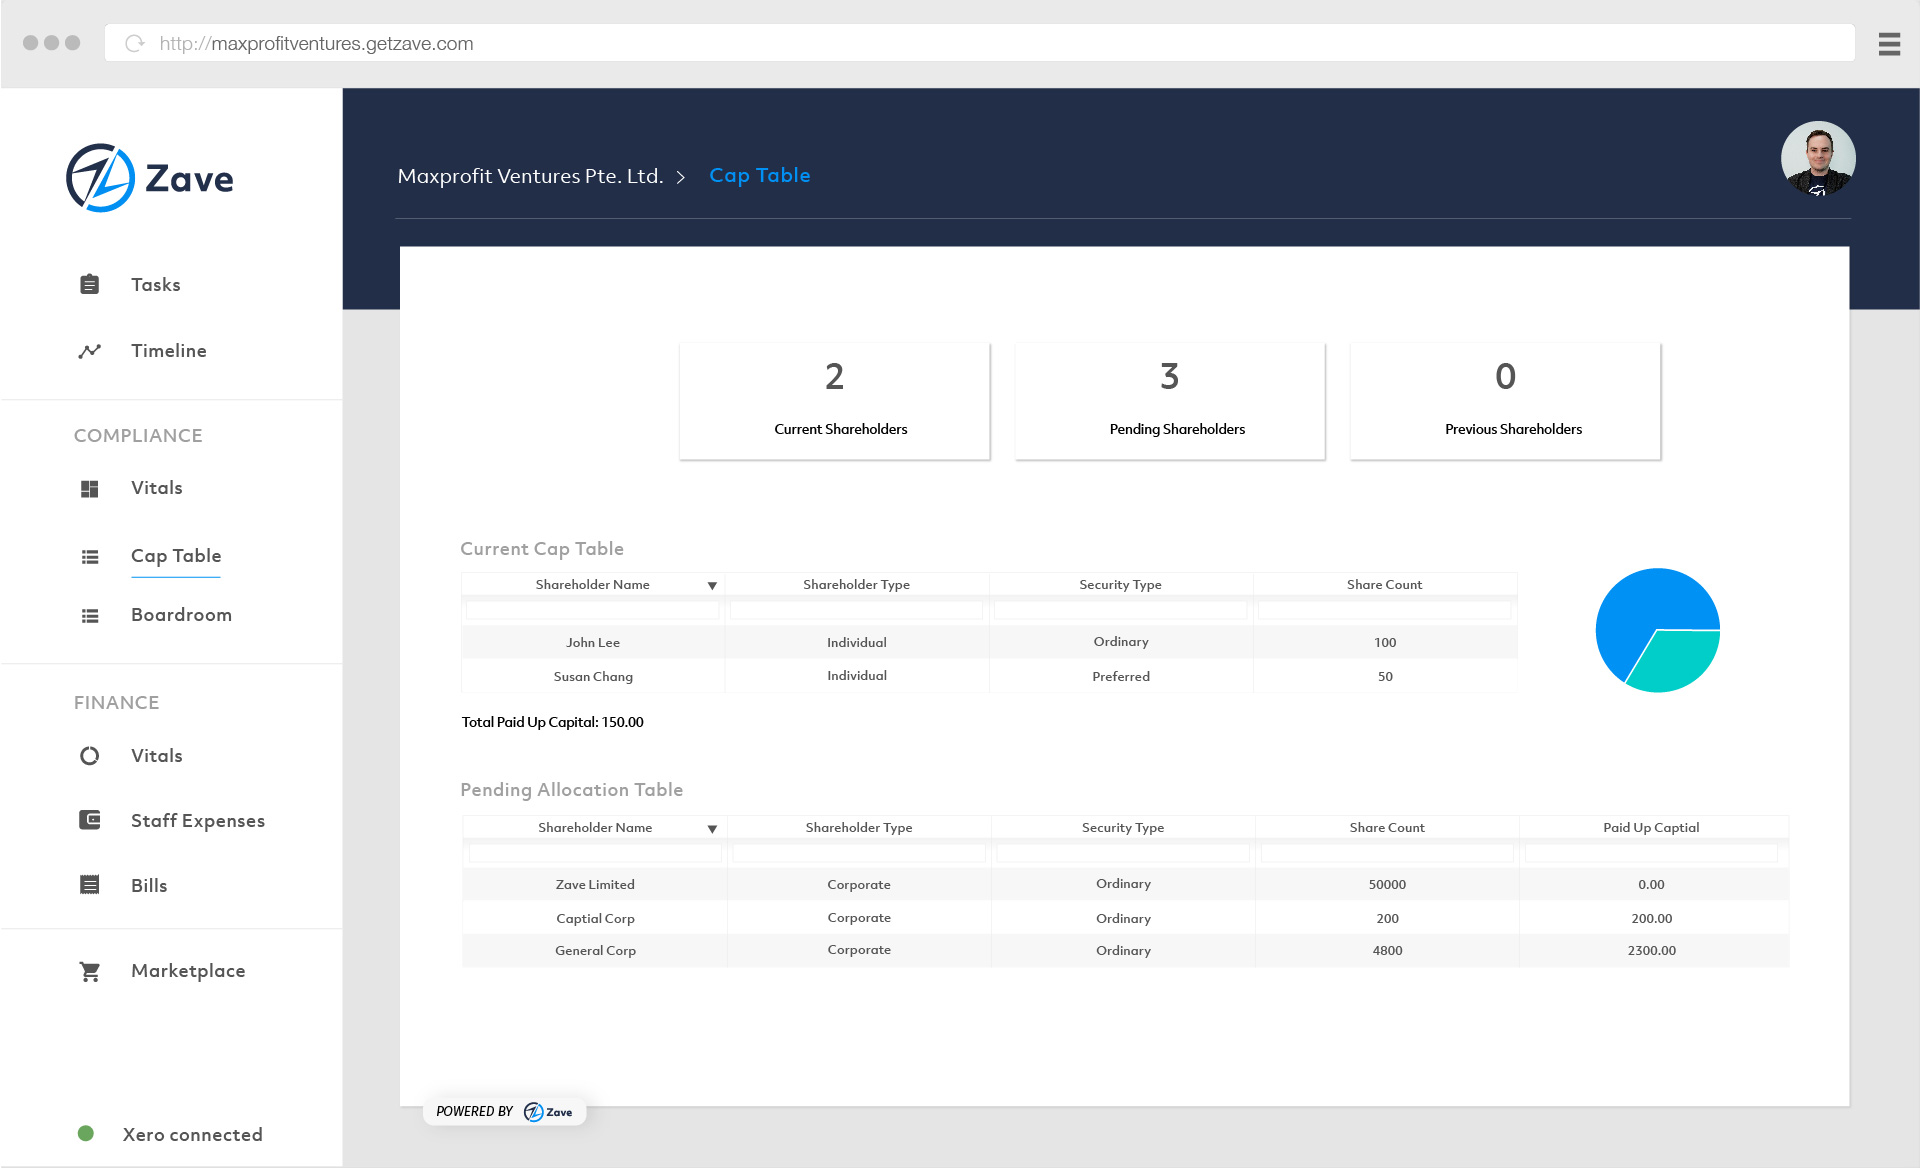Viewport: 1920px width, 1168px height.
Task: Select the John Lee row
Action: point(989,642)
